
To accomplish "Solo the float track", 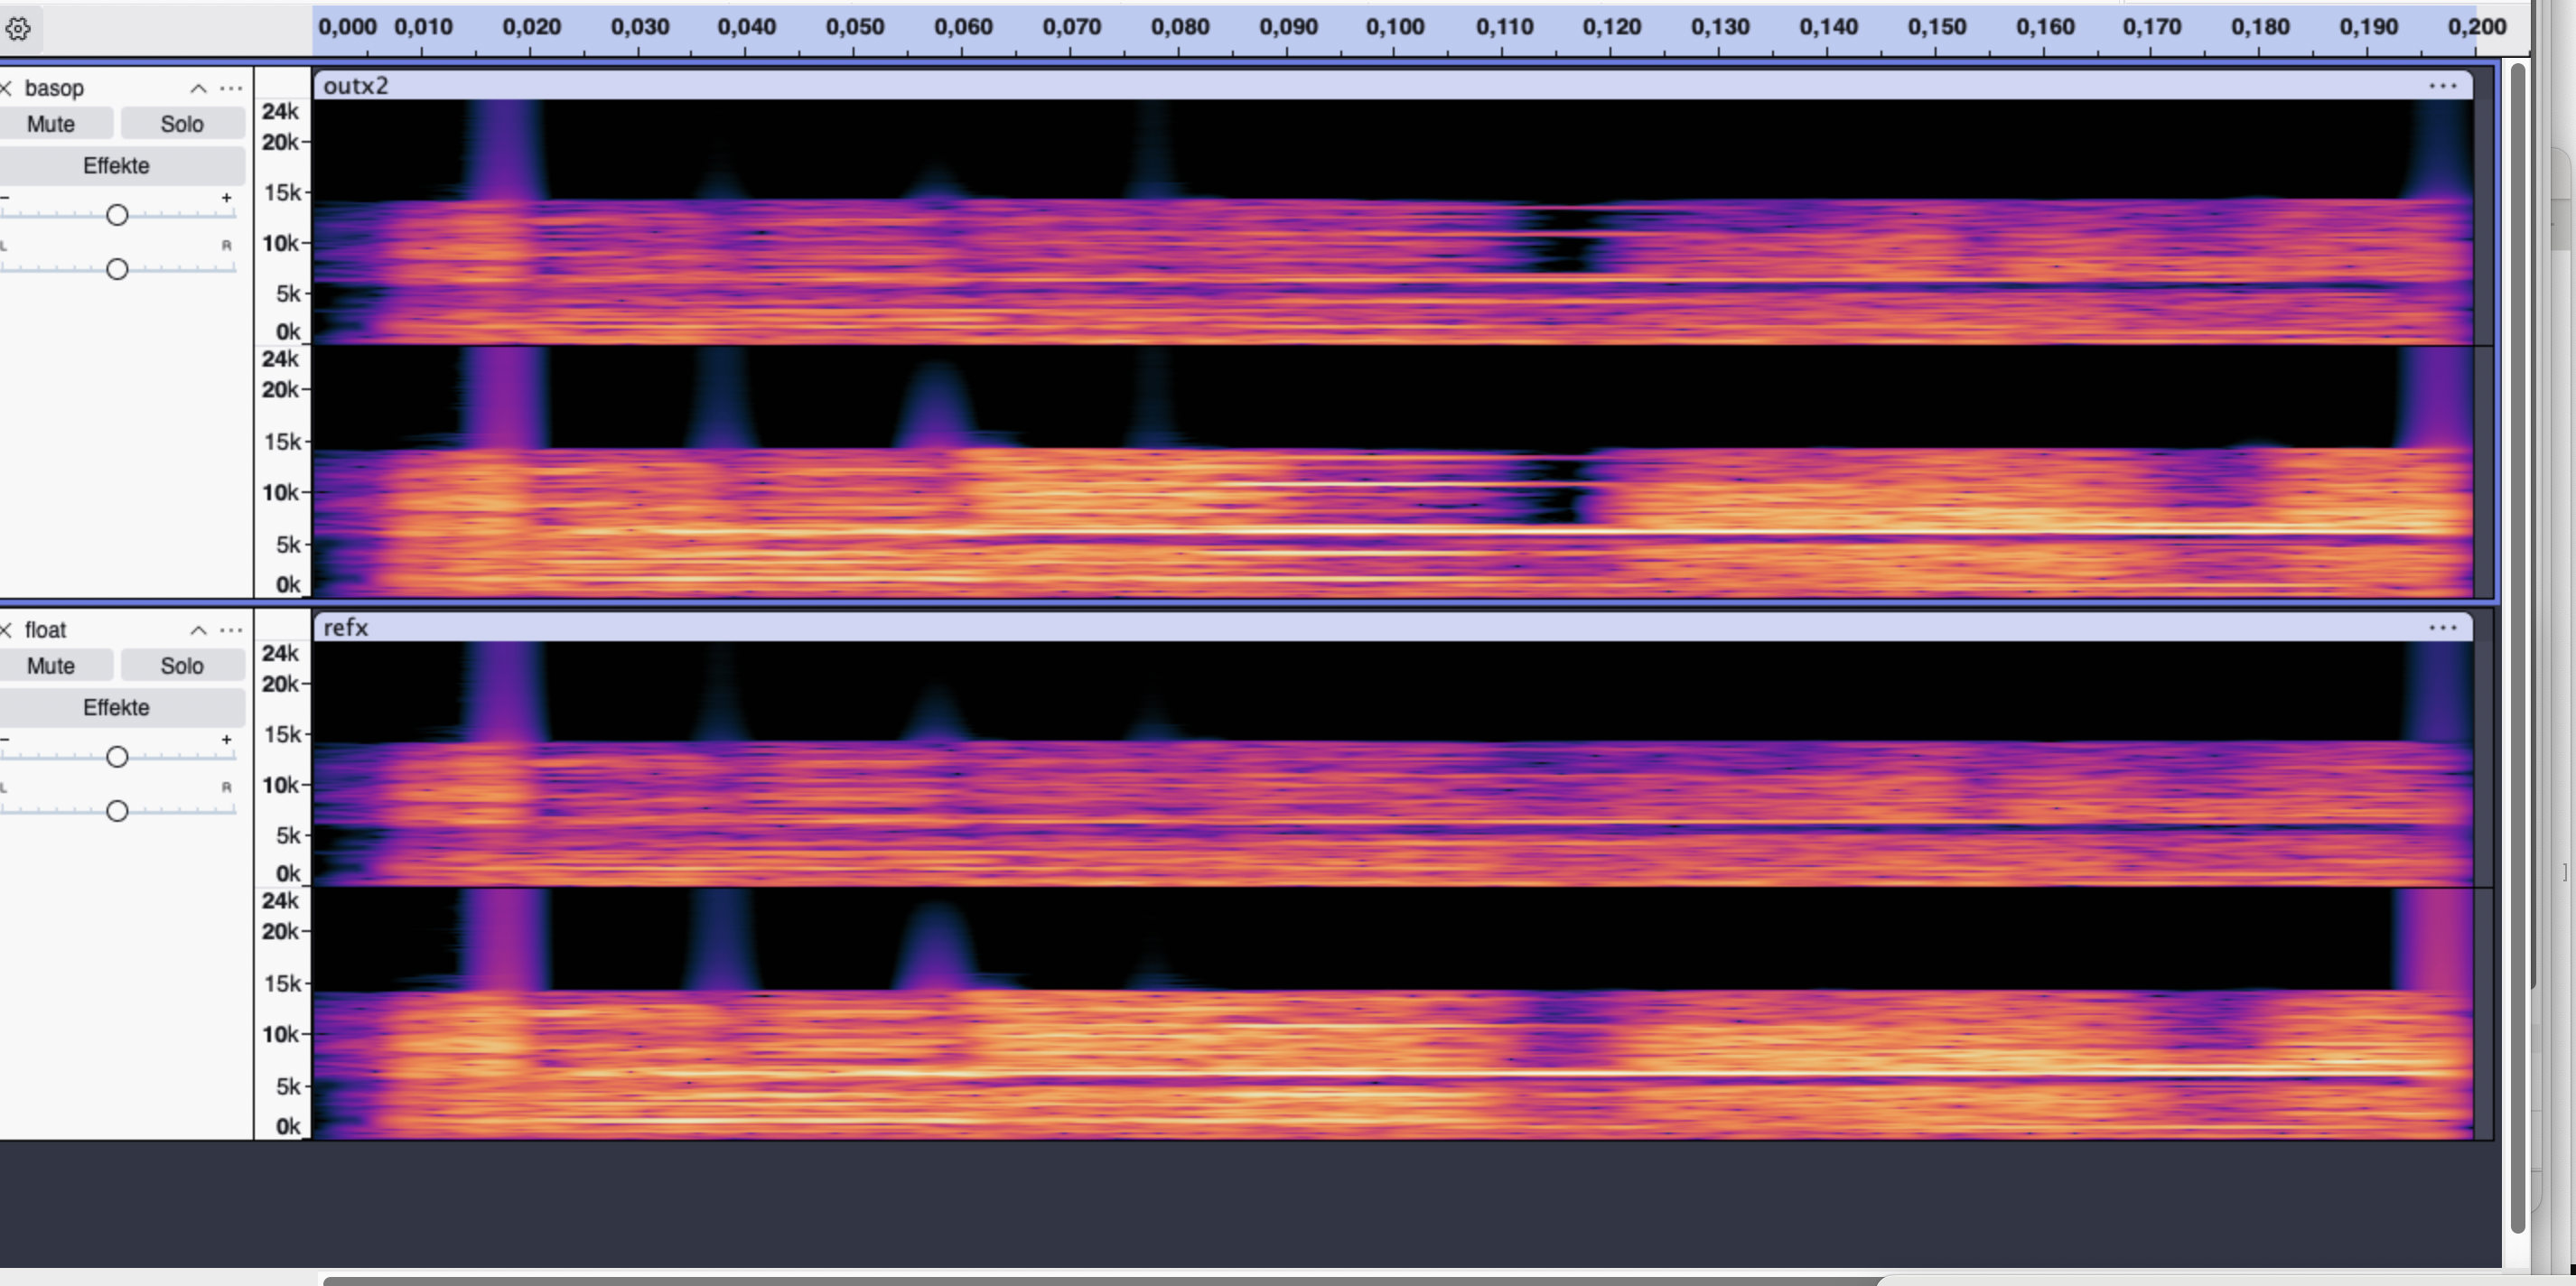I will pos(182,666).
